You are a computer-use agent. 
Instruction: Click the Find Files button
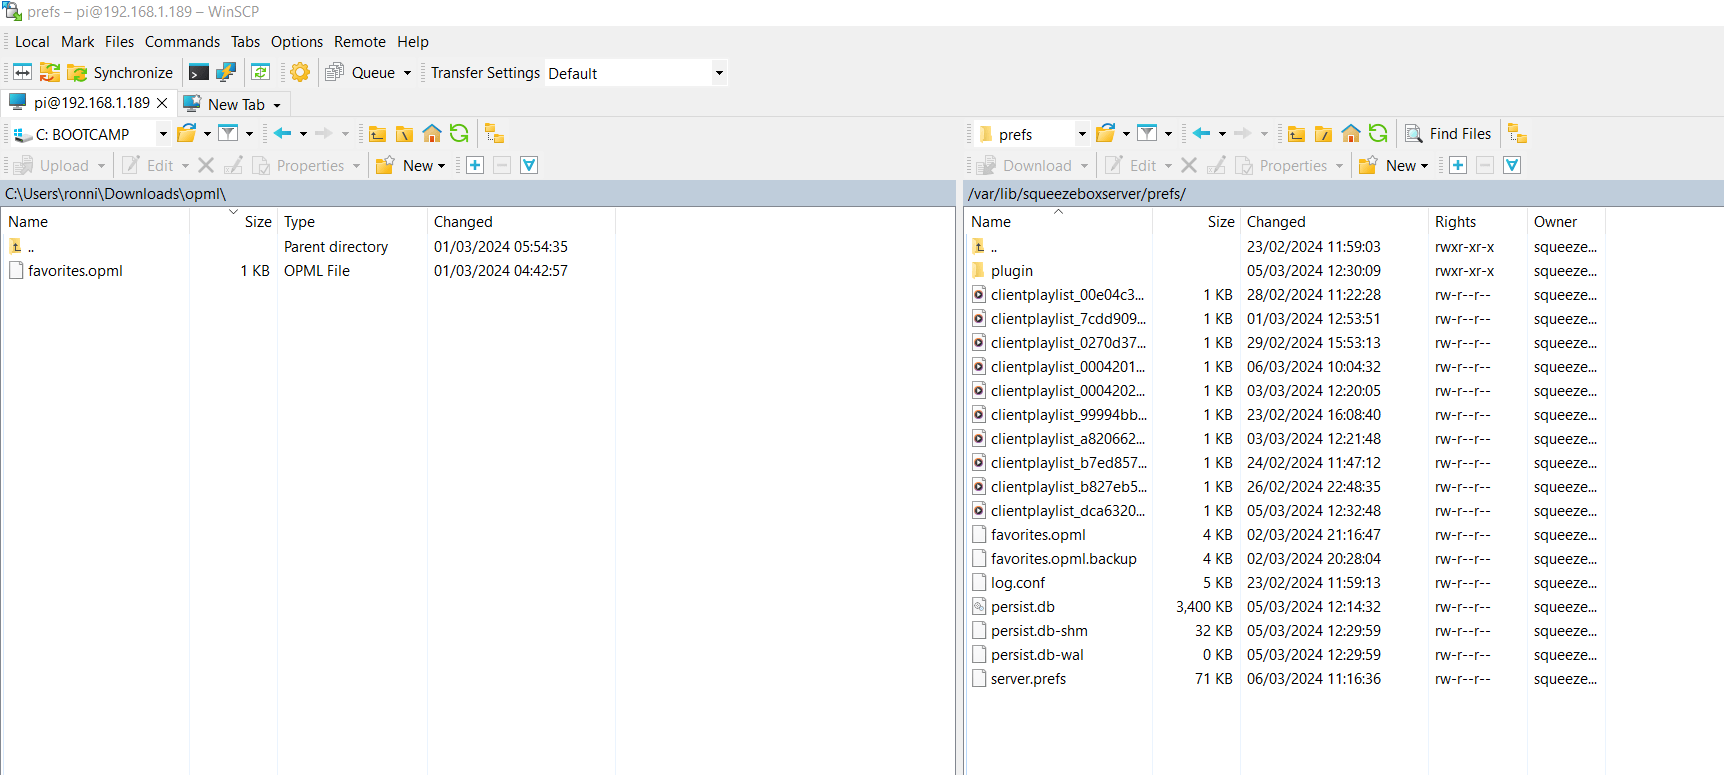[x=1448, y=134]
